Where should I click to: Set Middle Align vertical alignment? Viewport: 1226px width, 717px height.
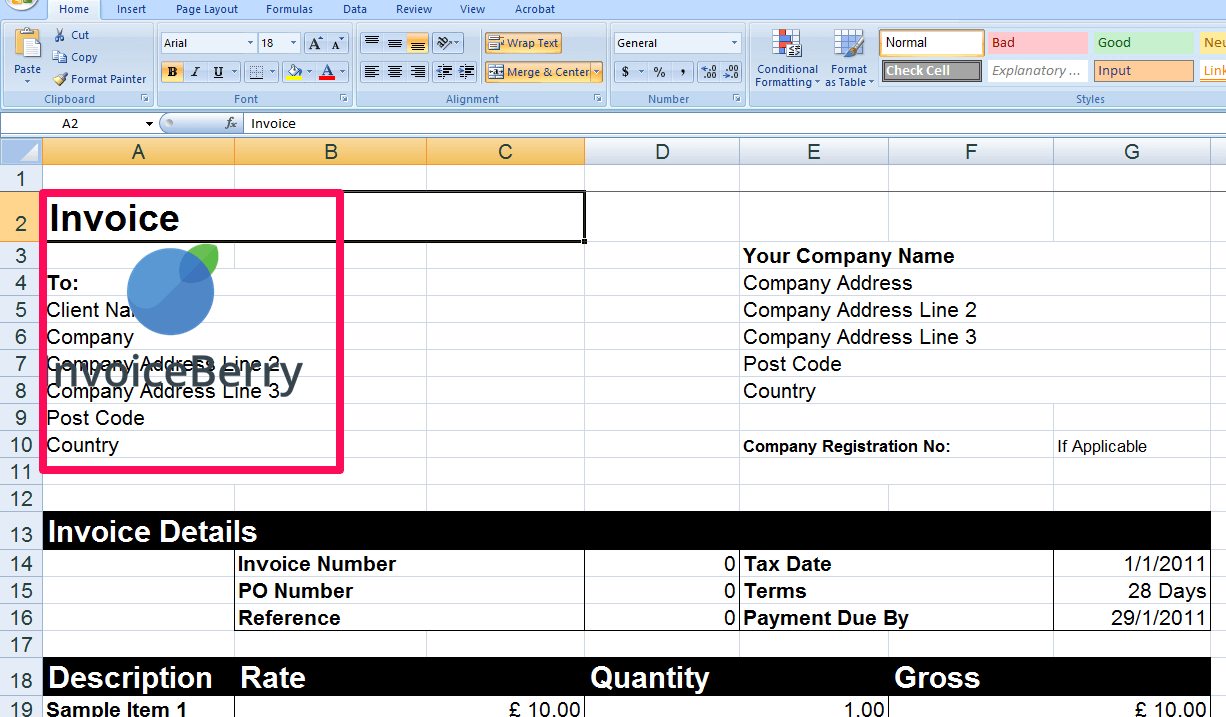pos(394,43)
